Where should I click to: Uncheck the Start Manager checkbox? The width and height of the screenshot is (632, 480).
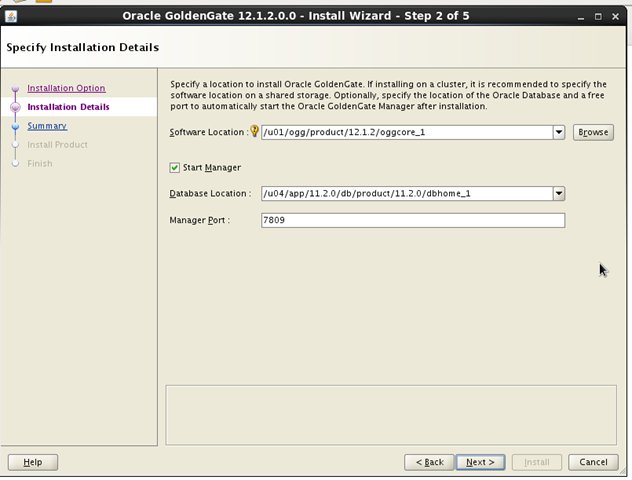click(x=175, y=168)
